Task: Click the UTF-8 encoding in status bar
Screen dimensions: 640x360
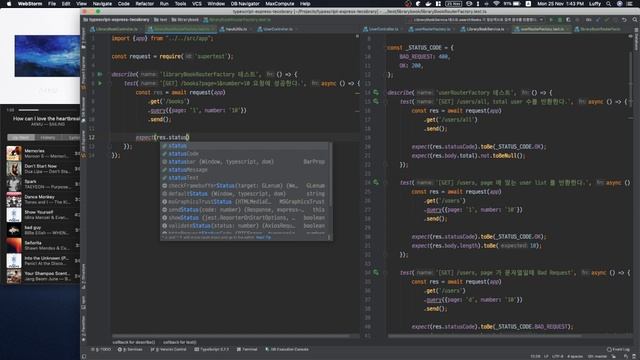Action: [x=558, y=356]
